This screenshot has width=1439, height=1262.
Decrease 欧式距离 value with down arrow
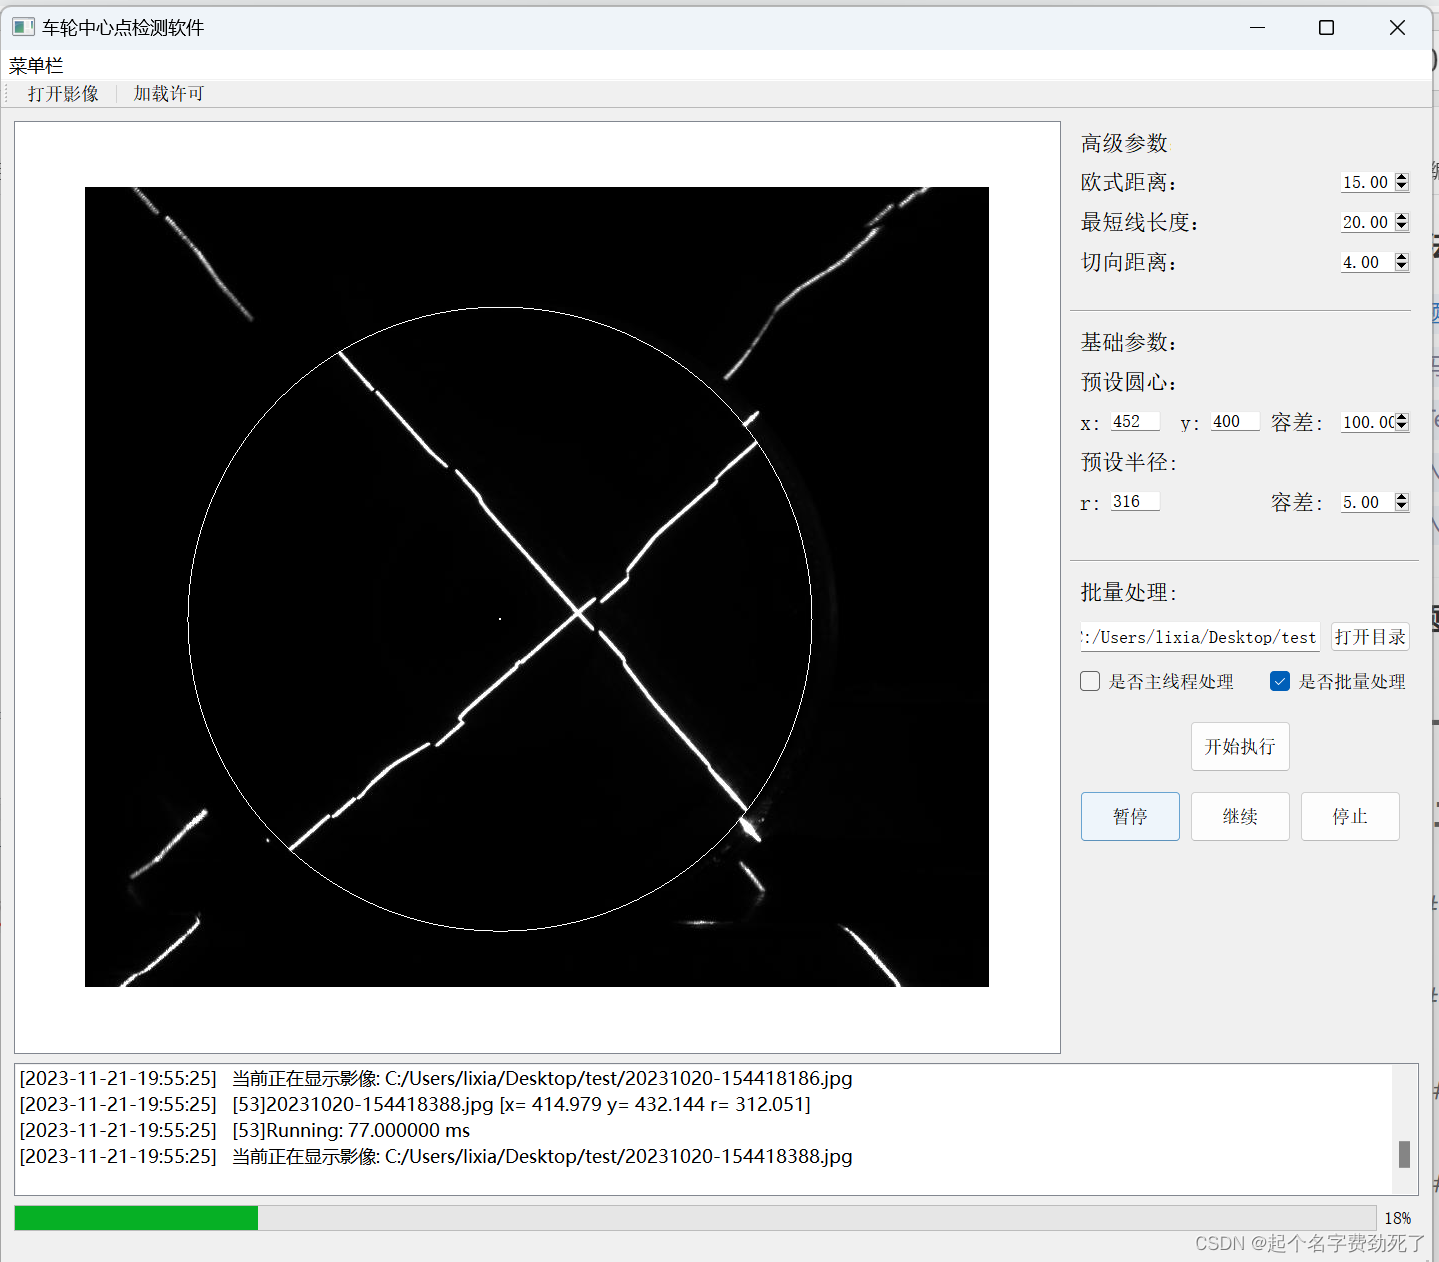click(1402, 187)
